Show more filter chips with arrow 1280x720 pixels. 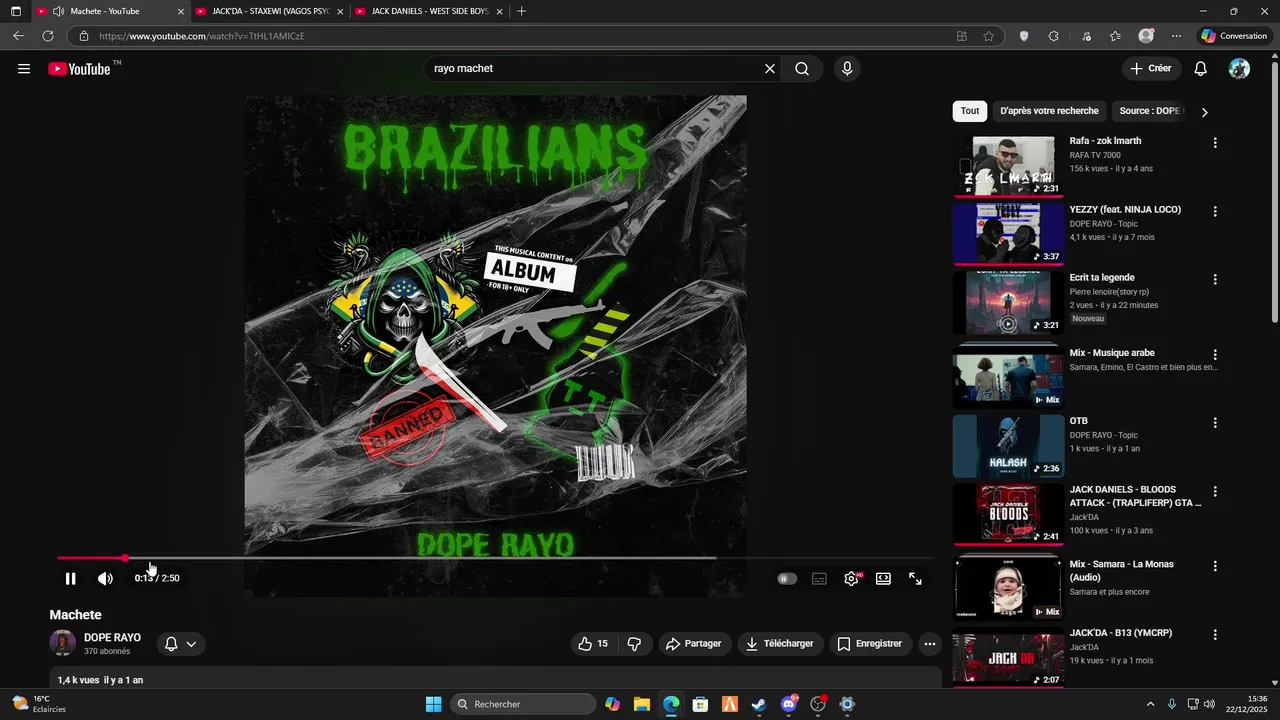(x=1204, y=112)
